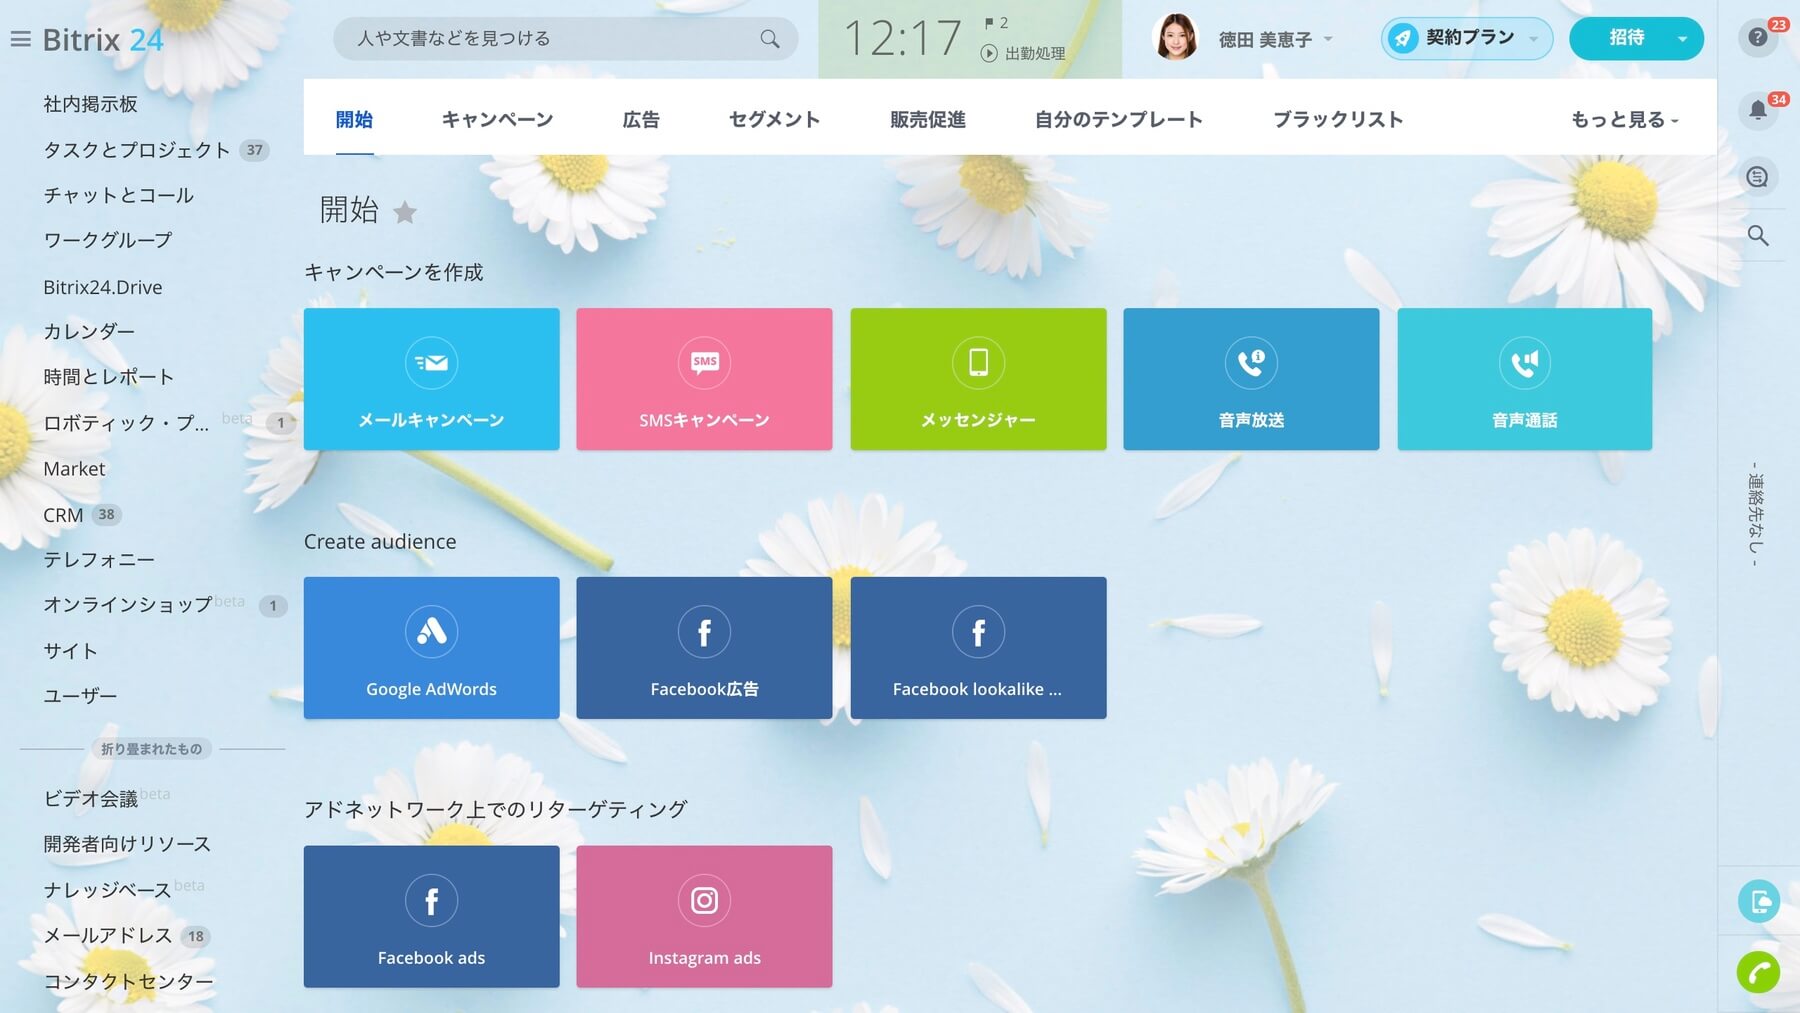Switch to the 開始 tab

click(x=354, y=120)
